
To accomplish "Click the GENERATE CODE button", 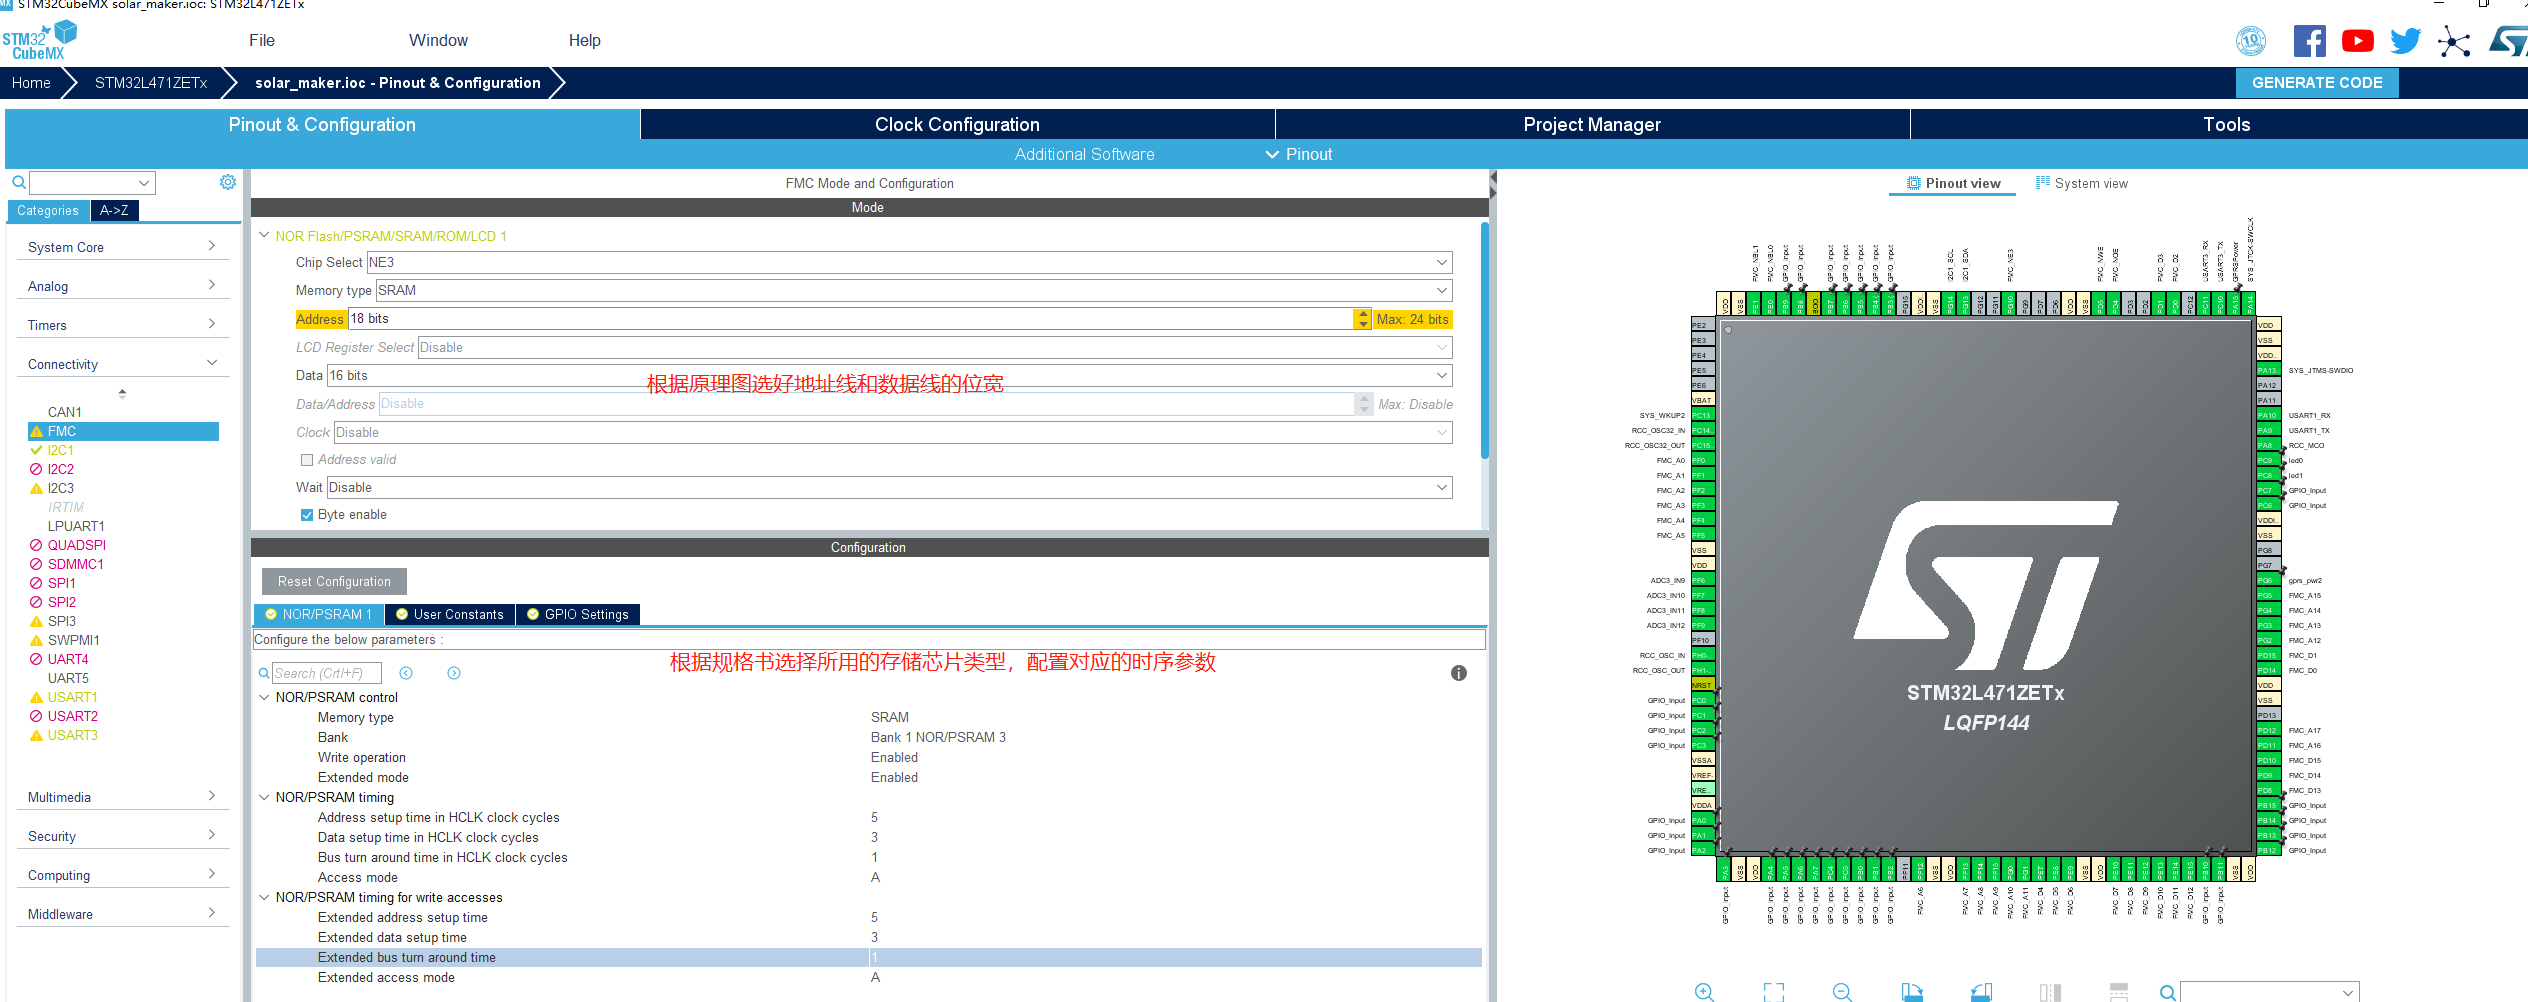I will (x=2316, y=82).
